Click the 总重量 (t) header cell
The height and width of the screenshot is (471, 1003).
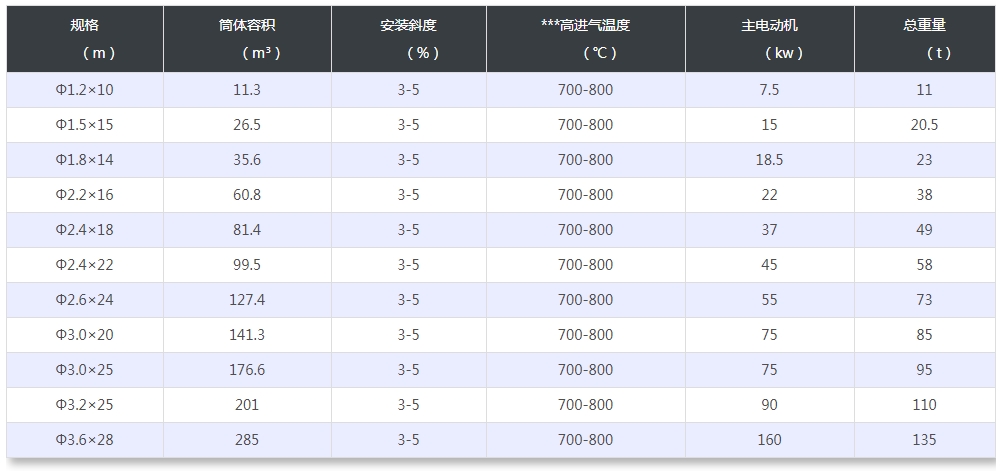925,39
